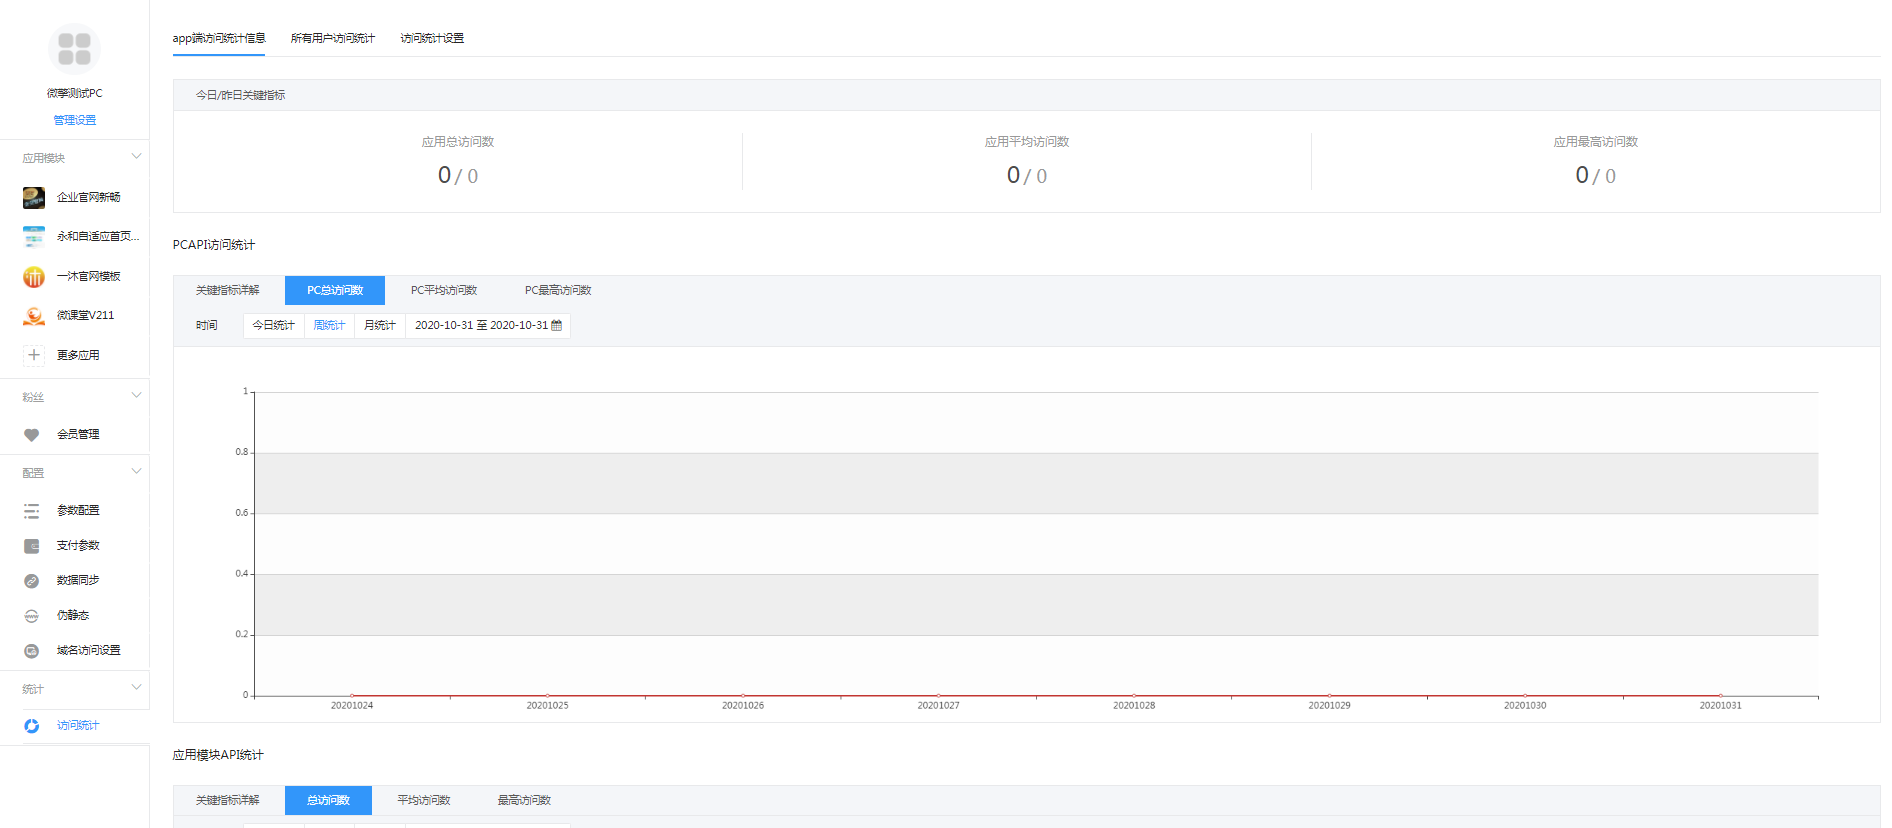Viewport: 1892px width, 828px height.
Task: Click the 20201031 data point on chart
Action: [x=1720, y=695]
